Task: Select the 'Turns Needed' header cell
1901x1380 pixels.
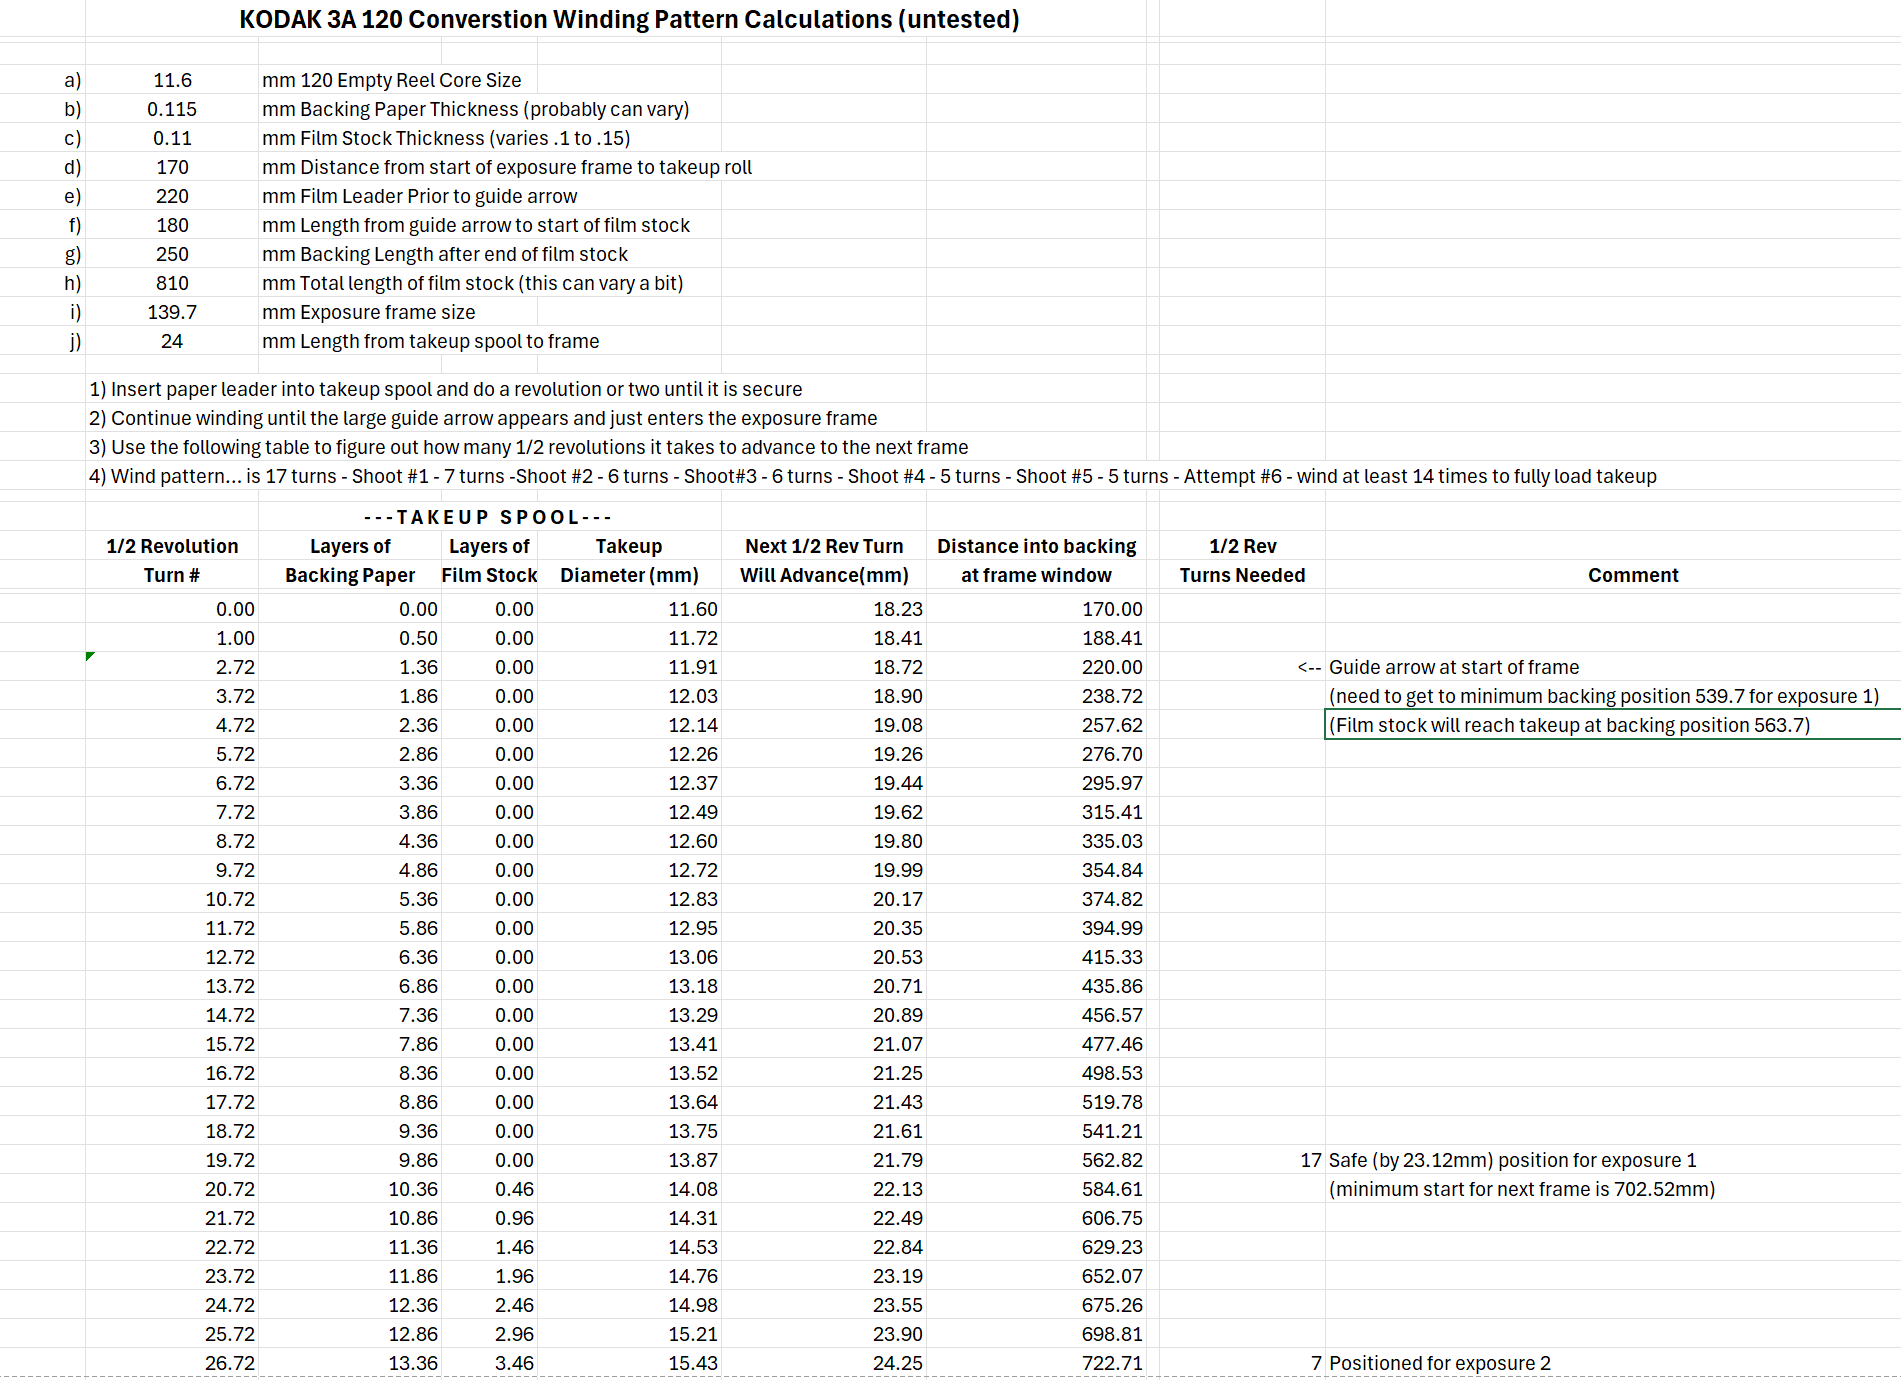Action: pos(1242,575)
